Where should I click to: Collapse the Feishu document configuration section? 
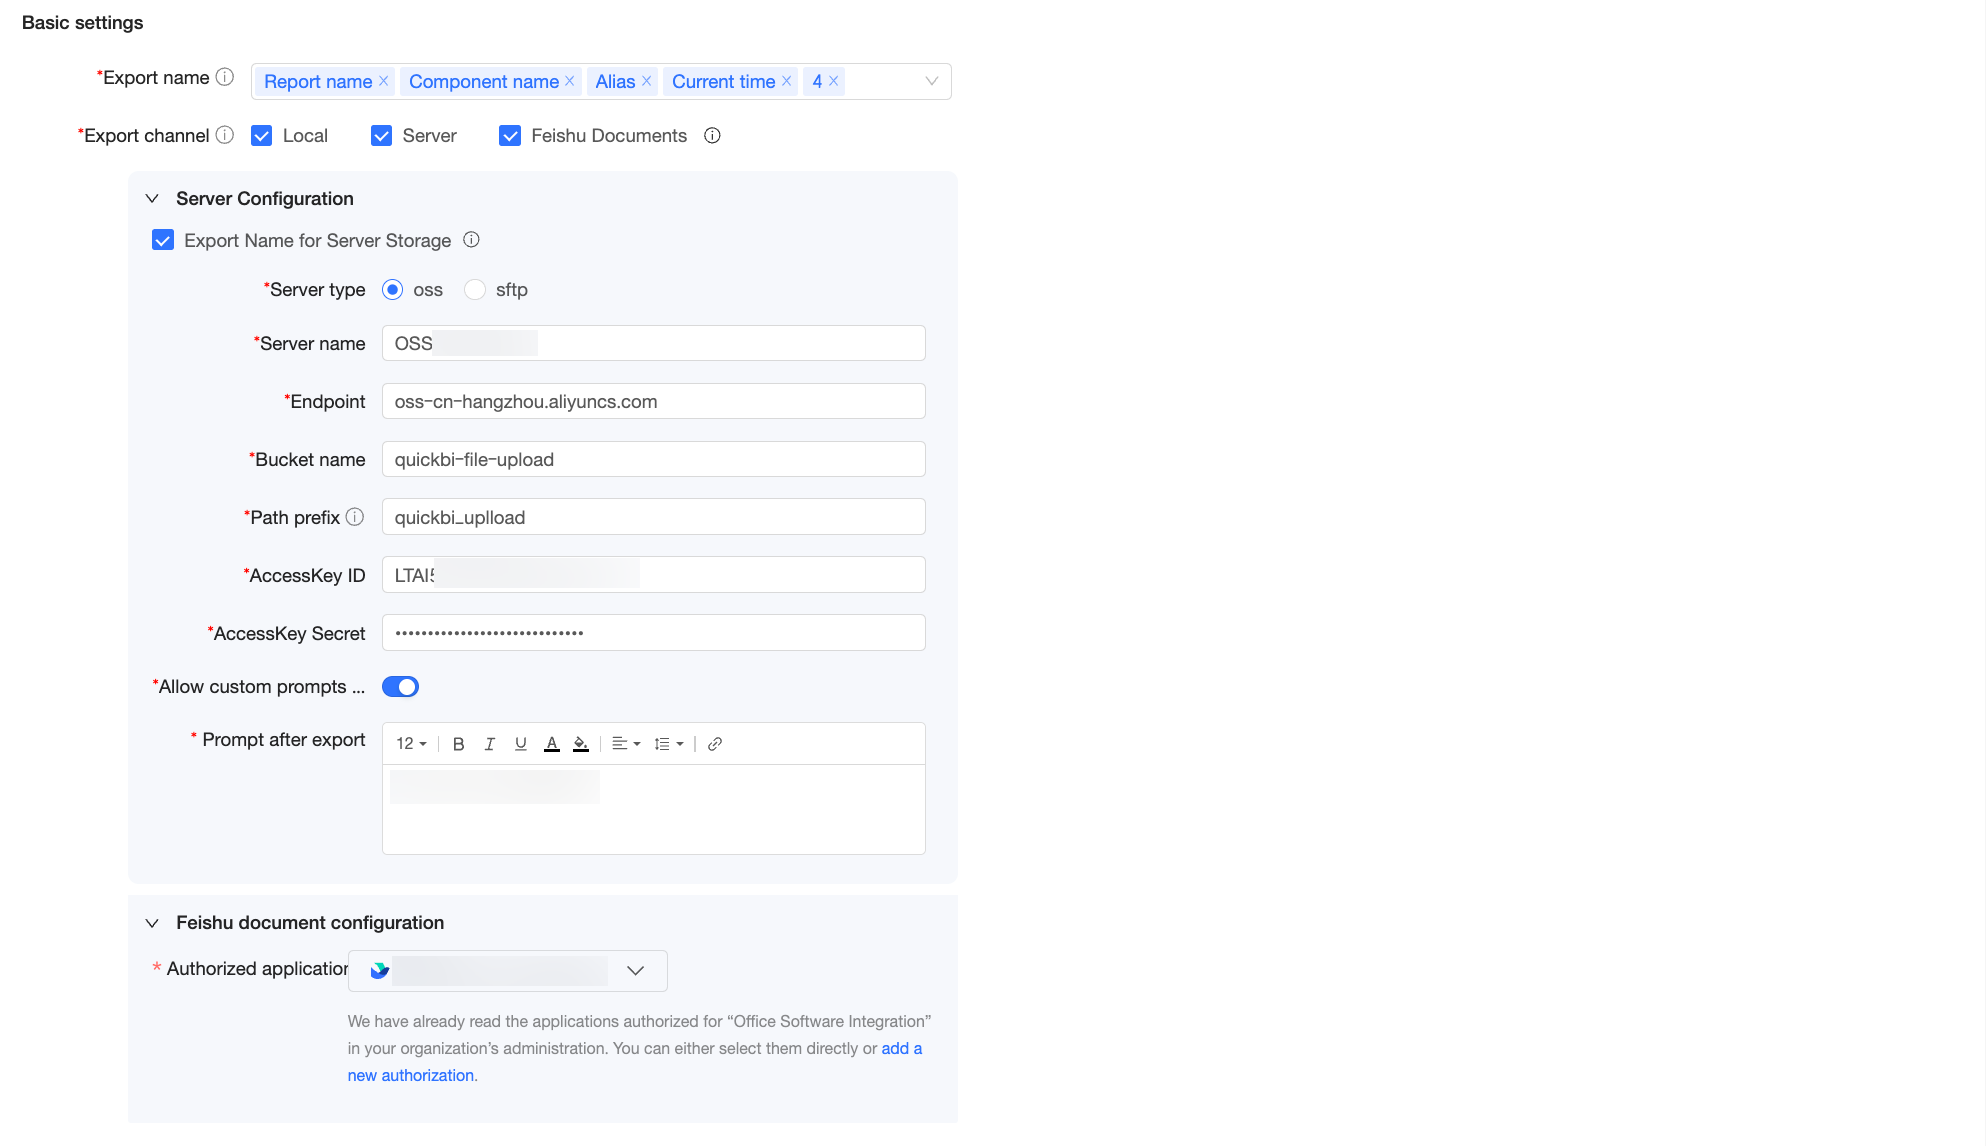tap(152, 923)
